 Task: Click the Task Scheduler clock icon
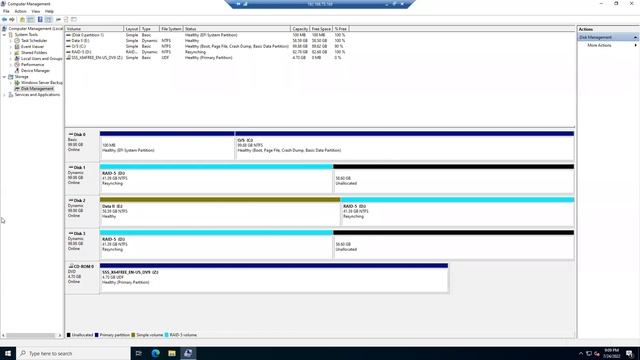click(17, 41)
